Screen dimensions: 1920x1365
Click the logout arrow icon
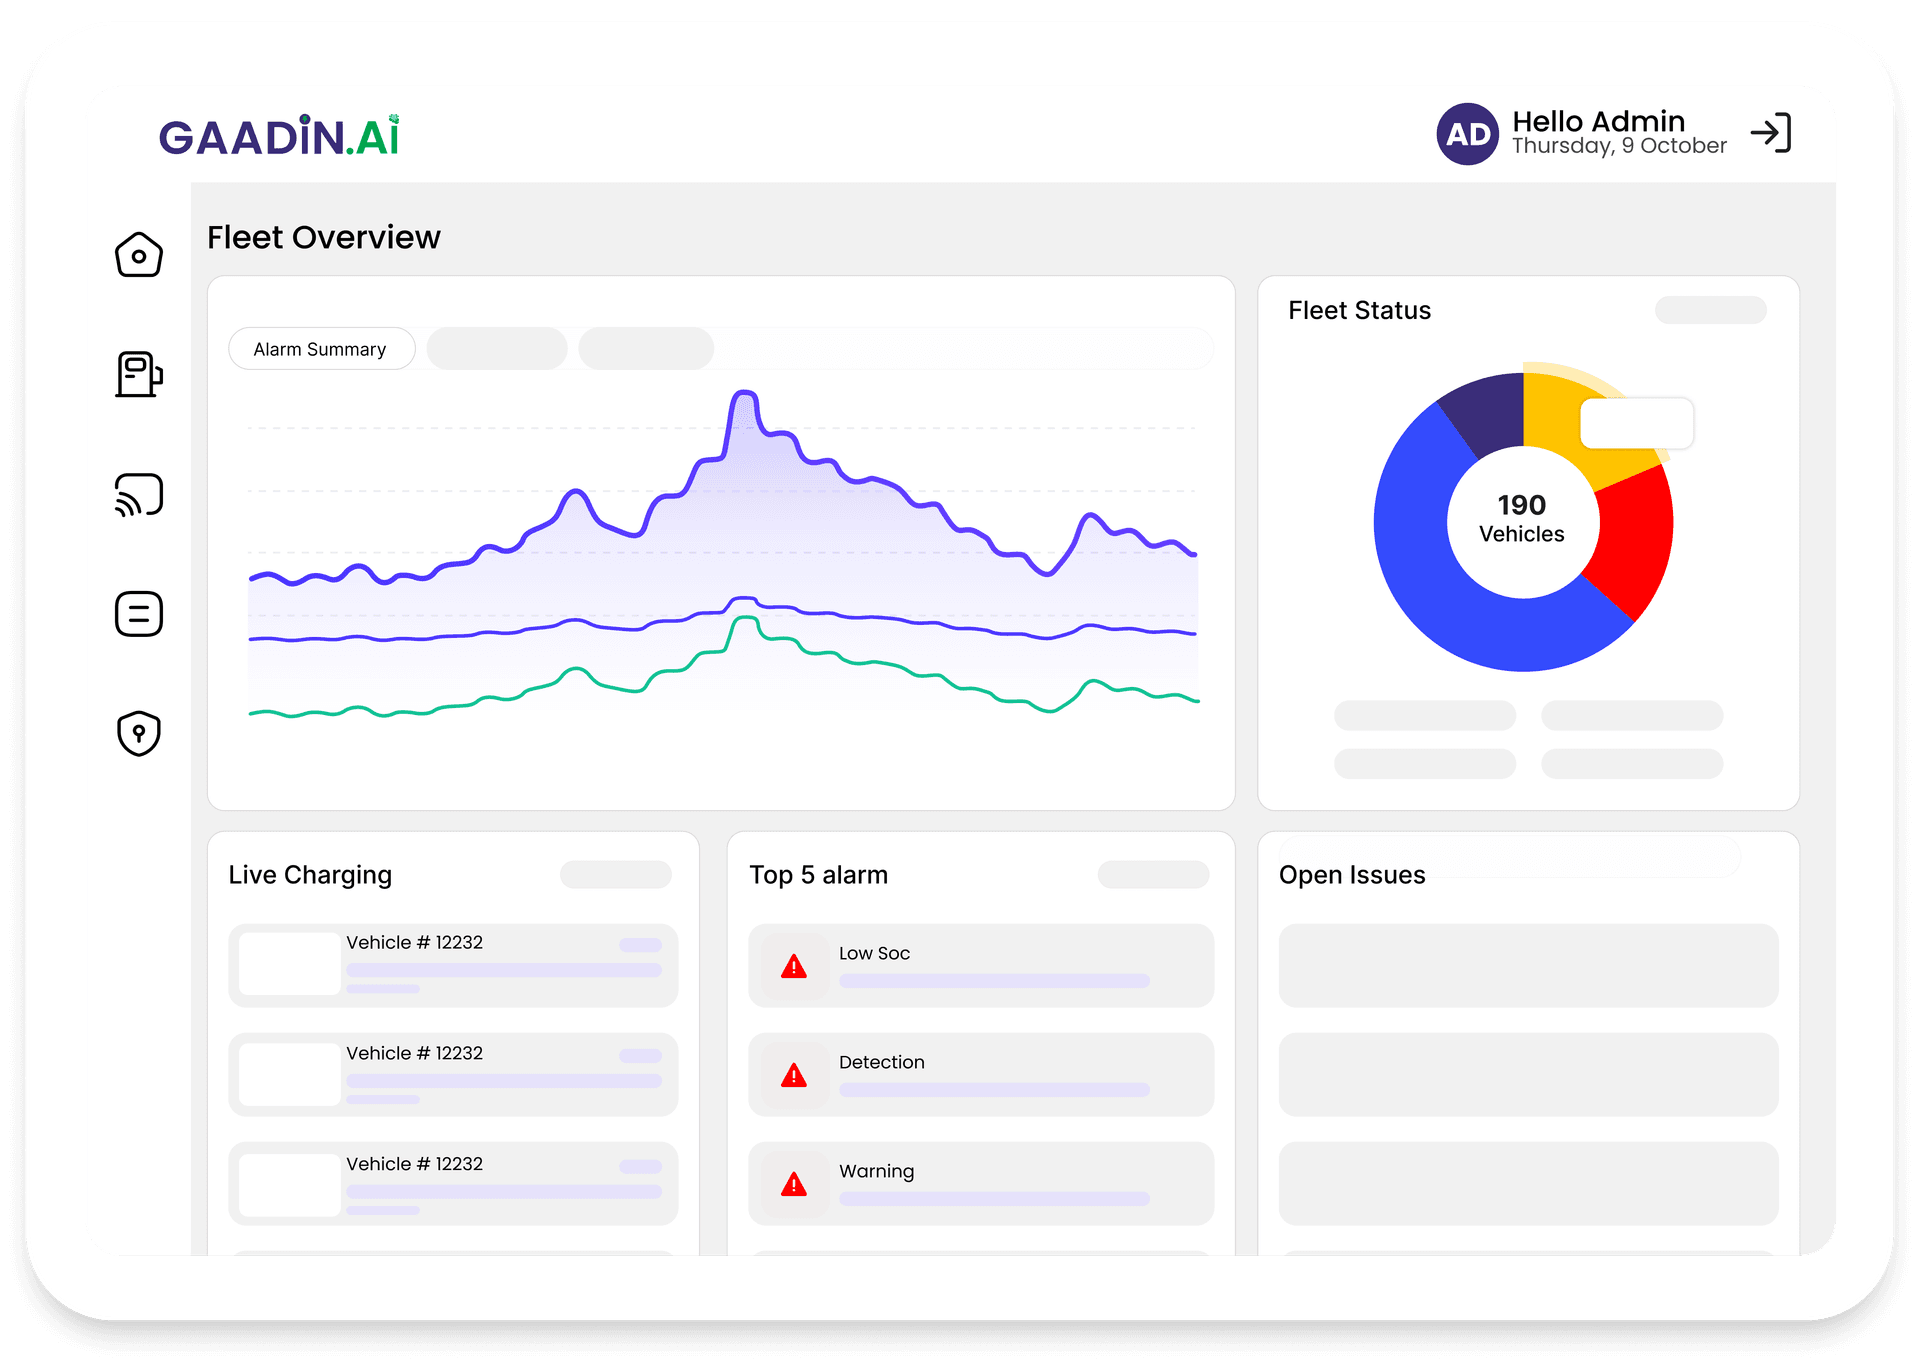1772,132
